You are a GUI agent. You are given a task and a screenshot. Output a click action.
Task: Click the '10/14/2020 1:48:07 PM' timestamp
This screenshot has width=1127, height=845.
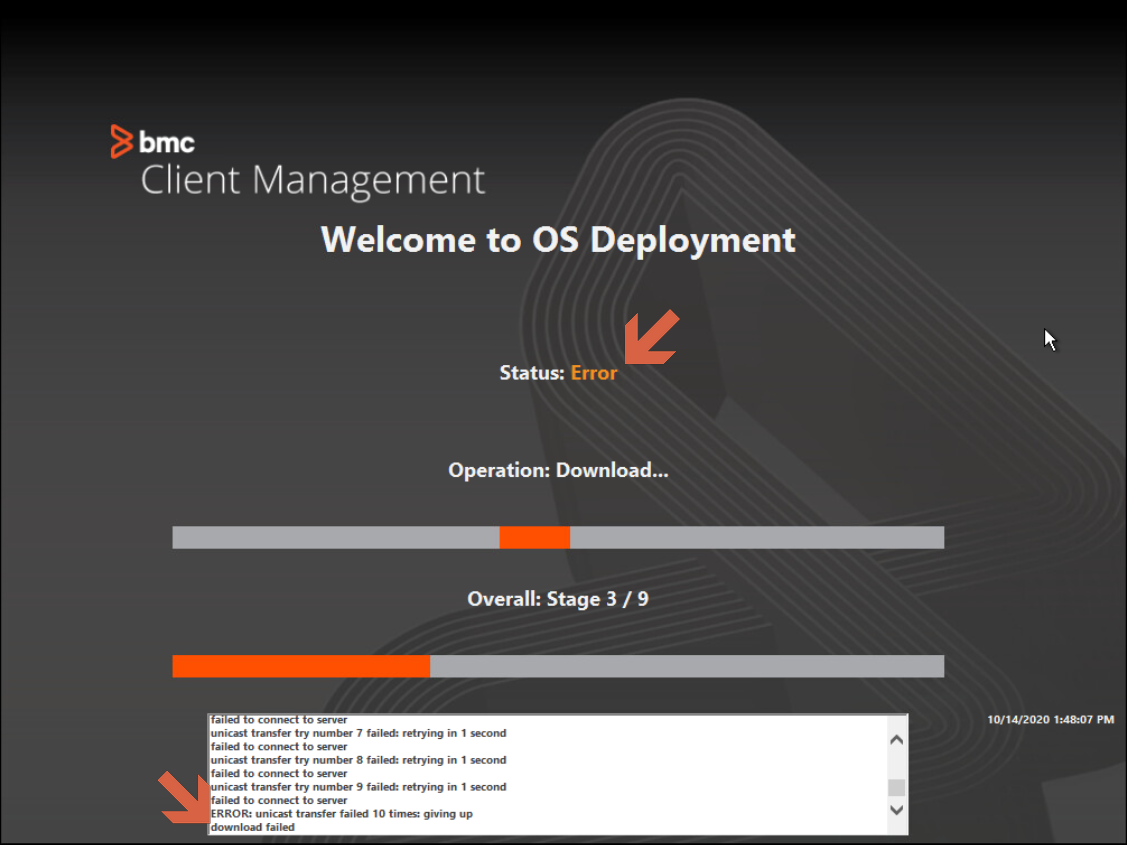coord(1050,719)
